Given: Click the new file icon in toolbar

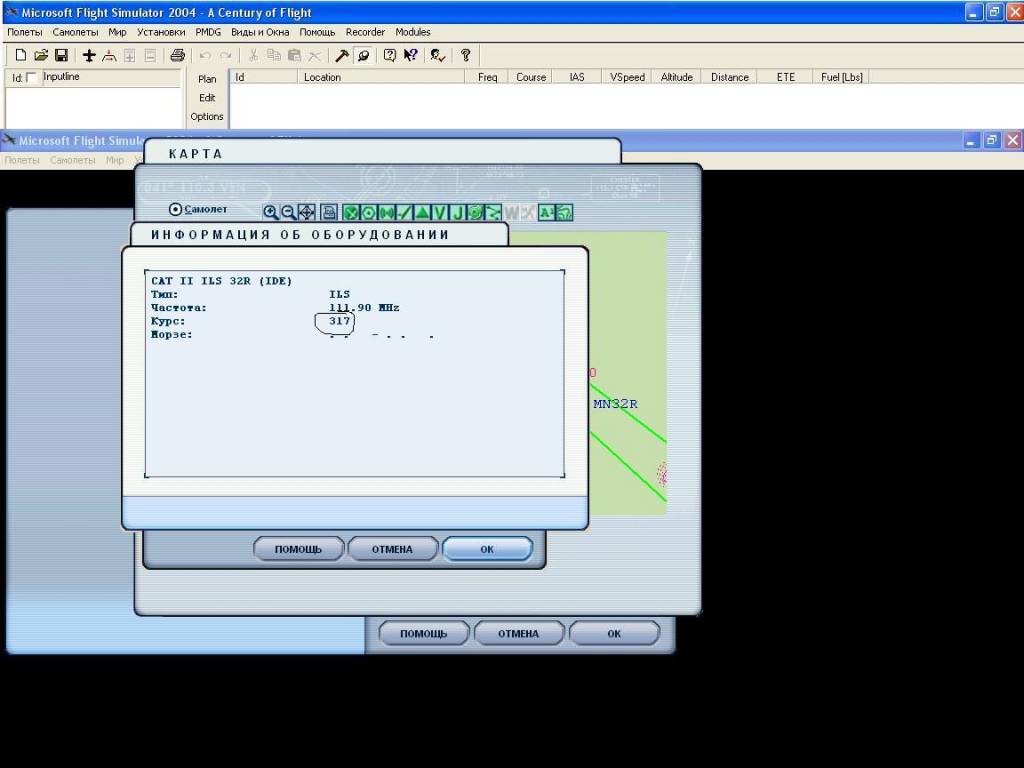Looking at the screenshot, I should click(20, 55).
